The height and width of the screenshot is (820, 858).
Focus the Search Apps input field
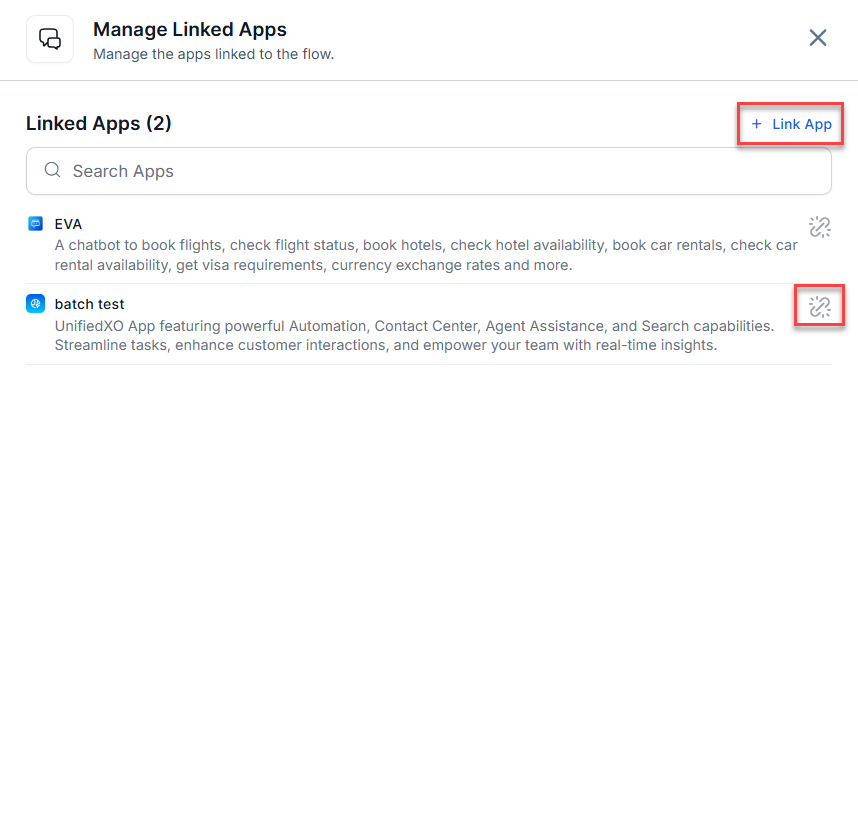tap(440, 171)
